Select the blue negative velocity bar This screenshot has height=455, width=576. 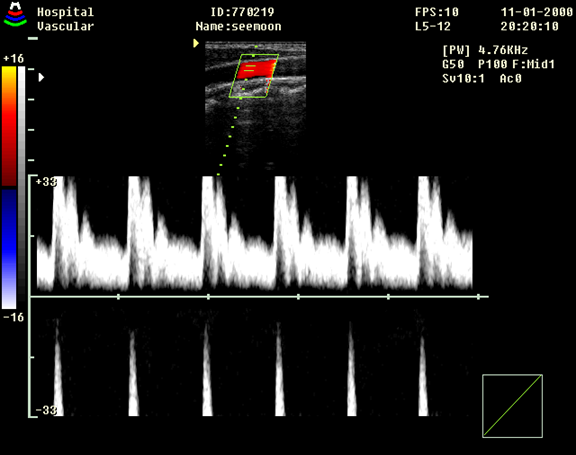pyautogui.click(x=9, y=249)
